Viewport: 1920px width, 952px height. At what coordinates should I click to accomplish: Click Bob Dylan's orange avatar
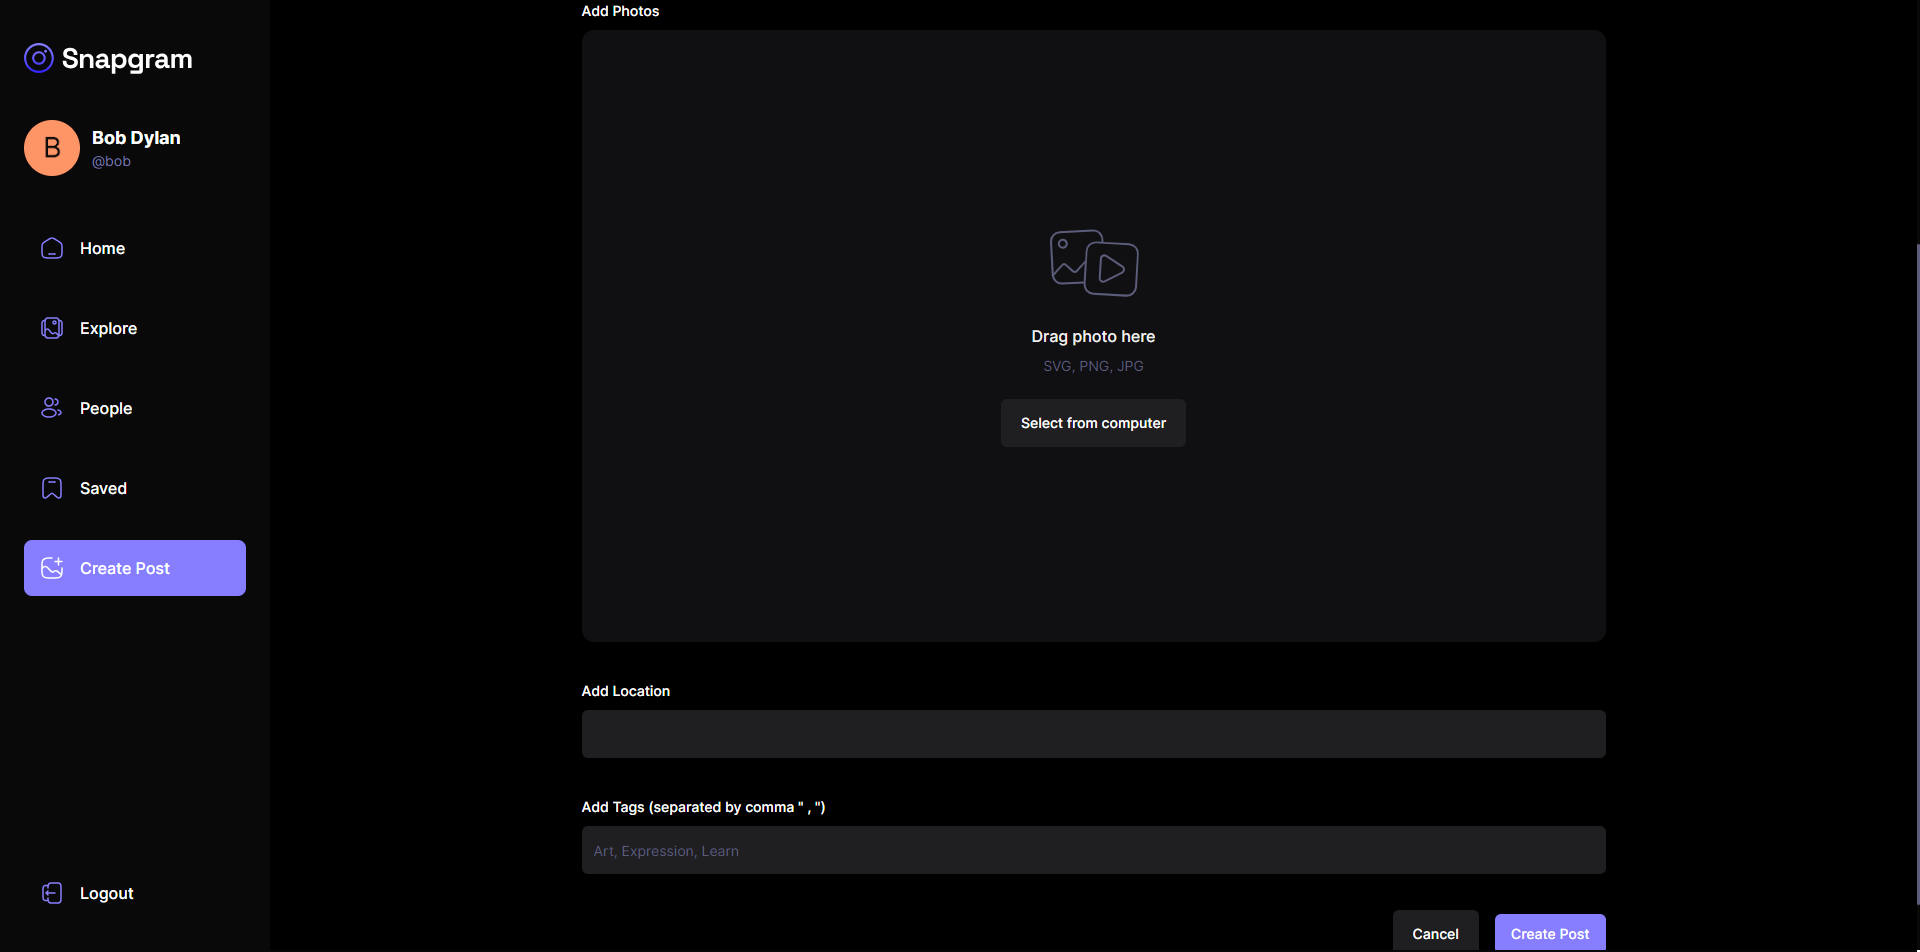(52, 148)
